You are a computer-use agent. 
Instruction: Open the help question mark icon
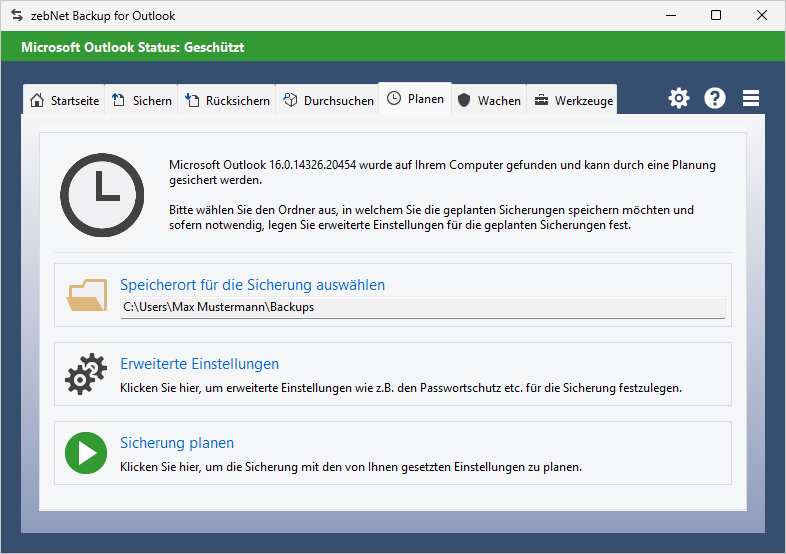[x=715, y=98]
